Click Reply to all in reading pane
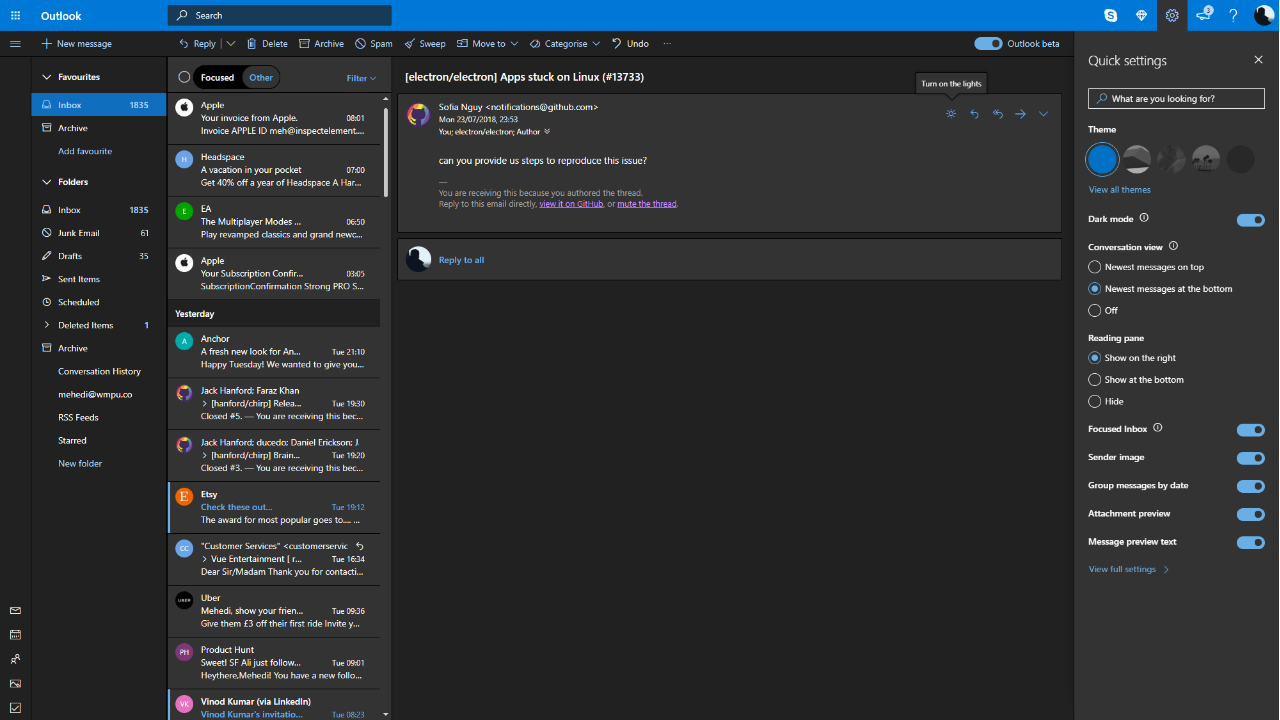 click(461, 260)
